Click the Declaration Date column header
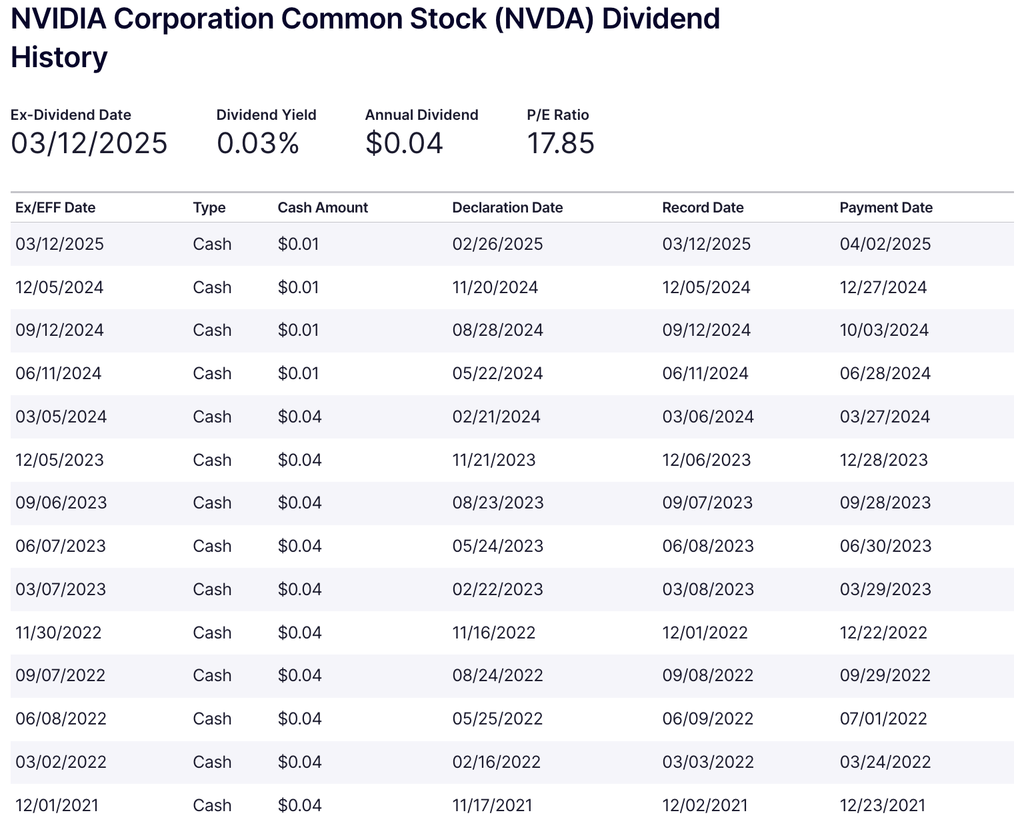 click(x=507, y=208)
